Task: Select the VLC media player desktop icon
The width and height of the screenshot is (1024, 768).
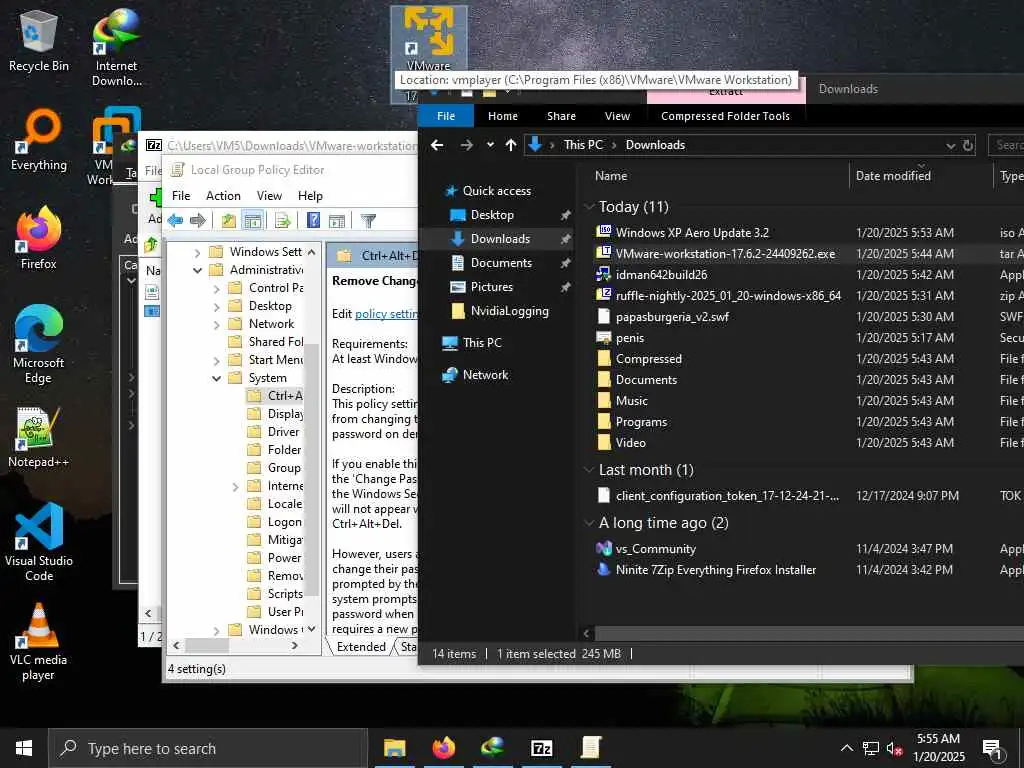Action: coord(39,643)
